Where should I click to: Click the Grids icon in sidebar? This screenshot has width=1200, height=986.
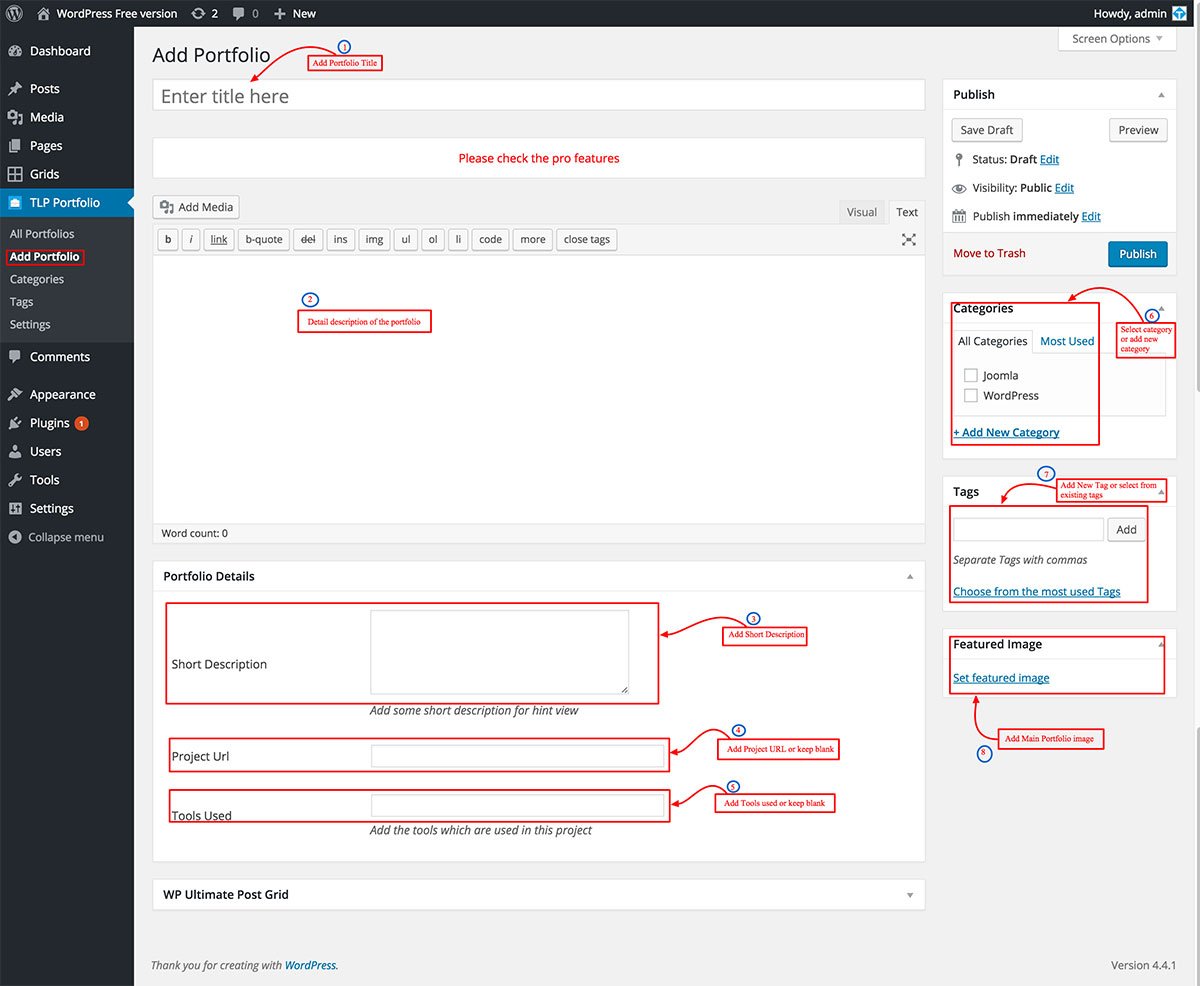[x=15, y=174]
